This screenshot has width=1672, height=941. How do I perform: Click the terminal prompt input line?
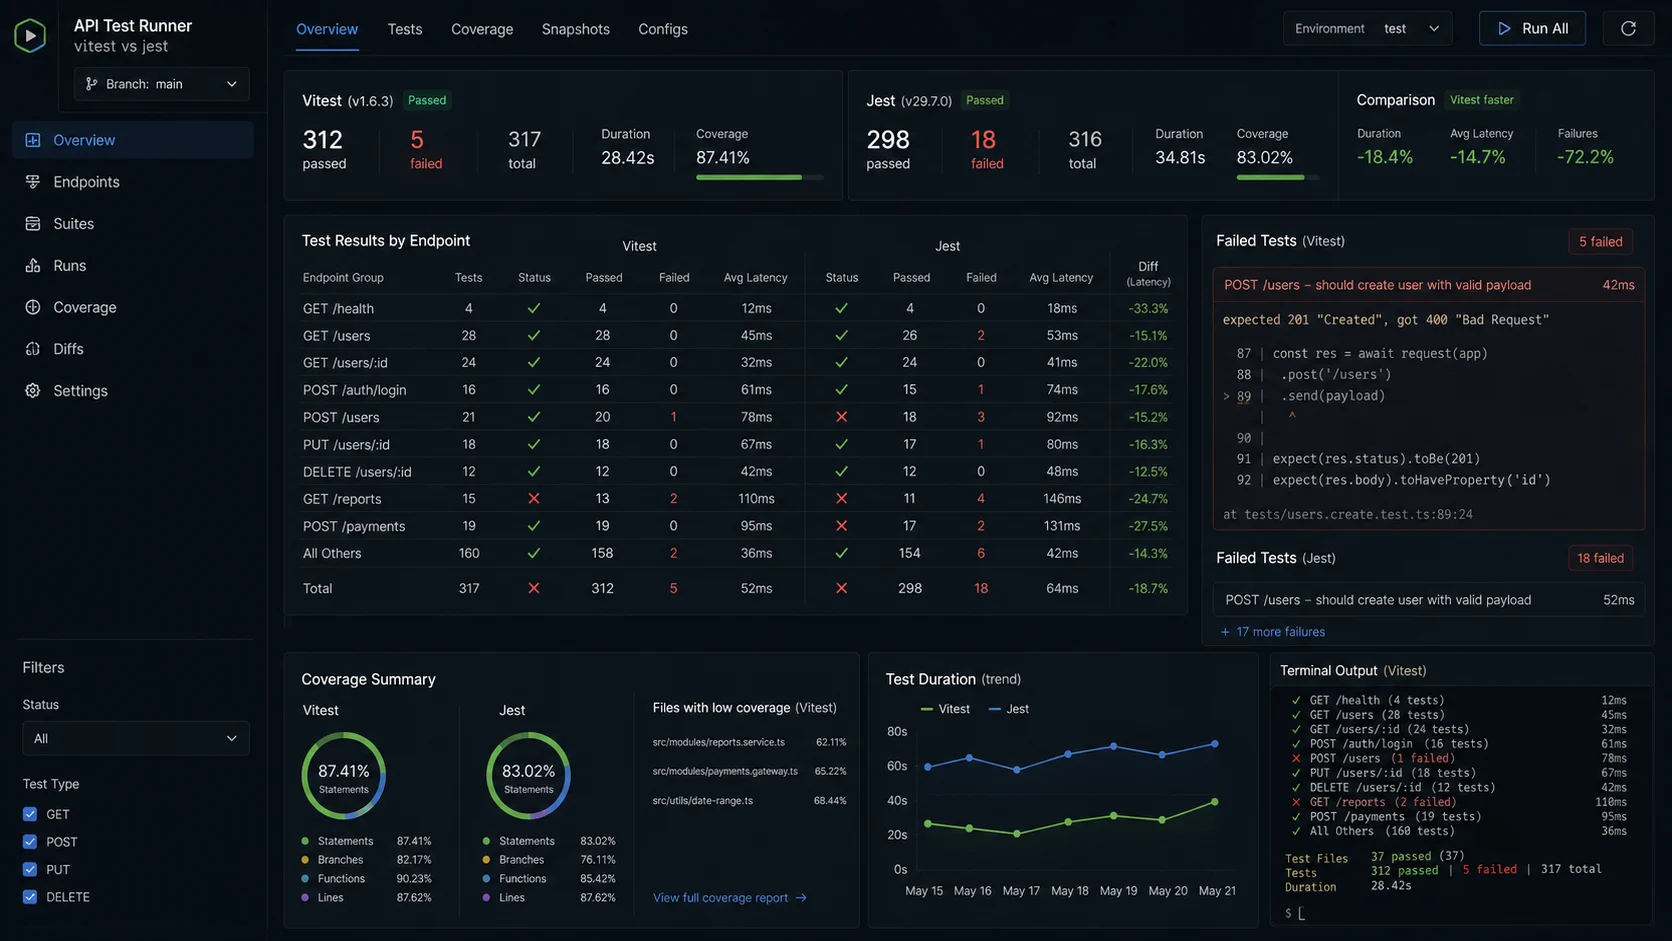1460,913
